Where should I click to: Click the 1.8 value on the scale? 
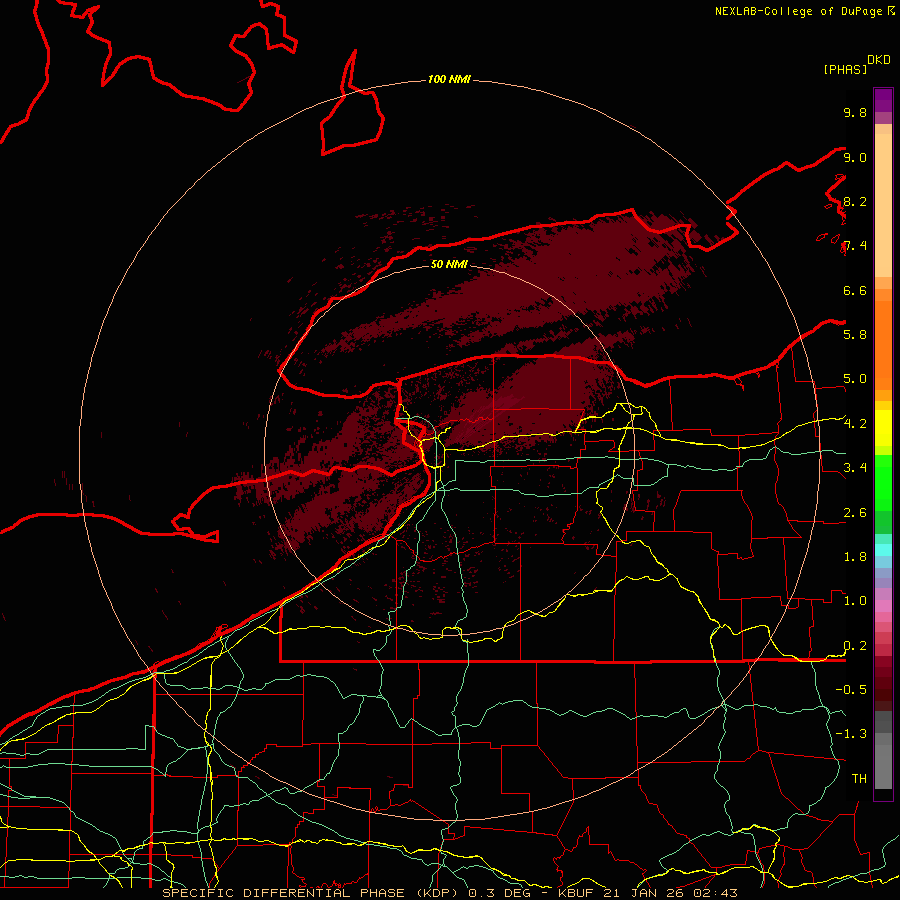pos(855,556)
